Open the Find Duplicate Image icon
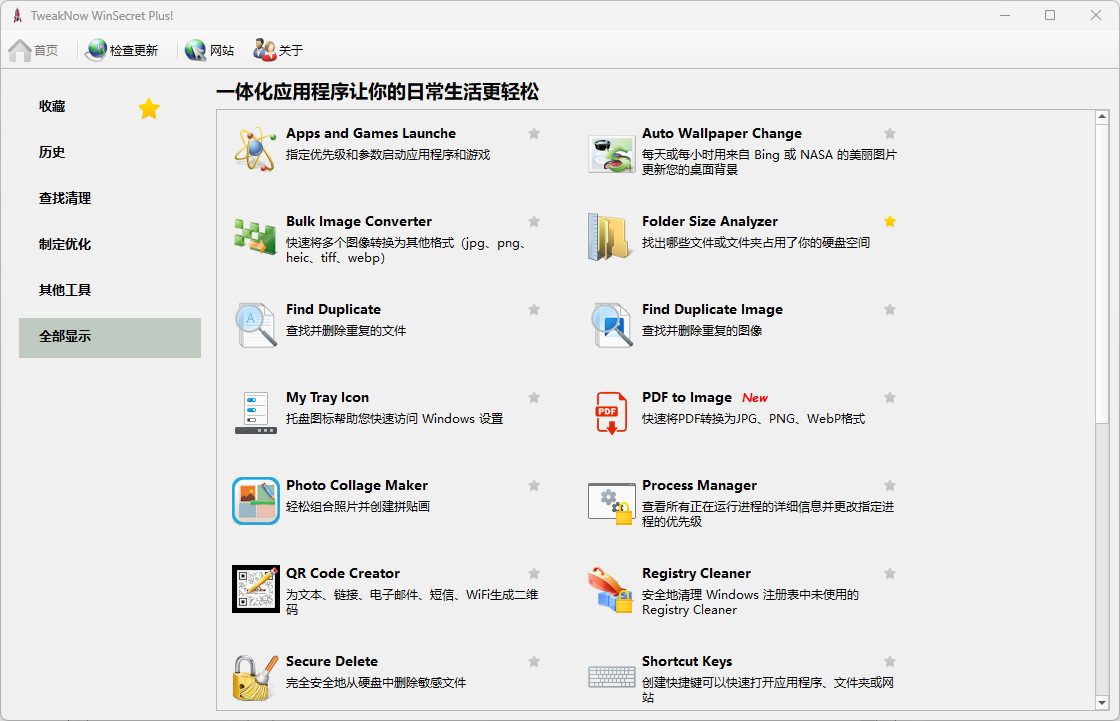1120x721 pixels. tap(612, 325)
